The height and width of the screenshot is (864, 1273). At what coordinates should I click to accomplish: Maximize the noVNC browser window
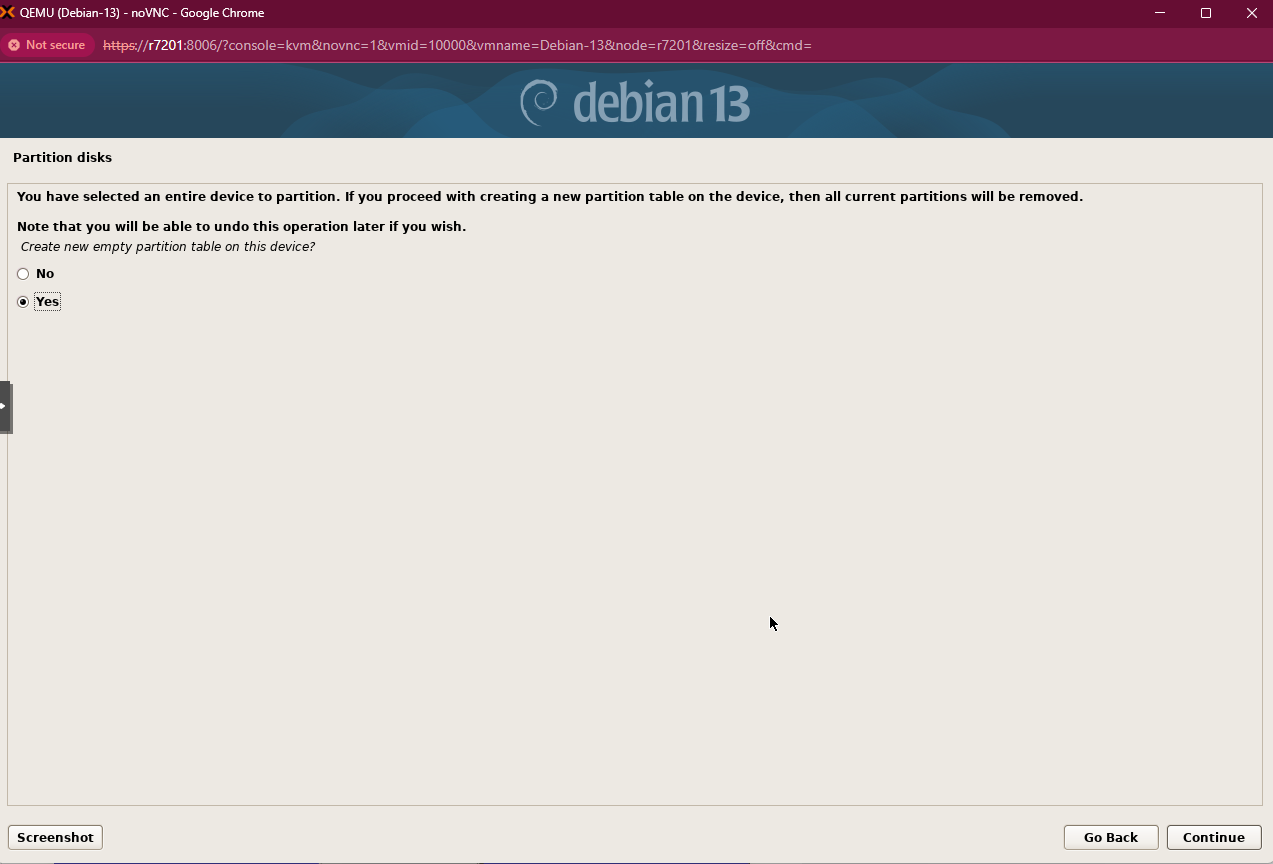(1206, 13)
